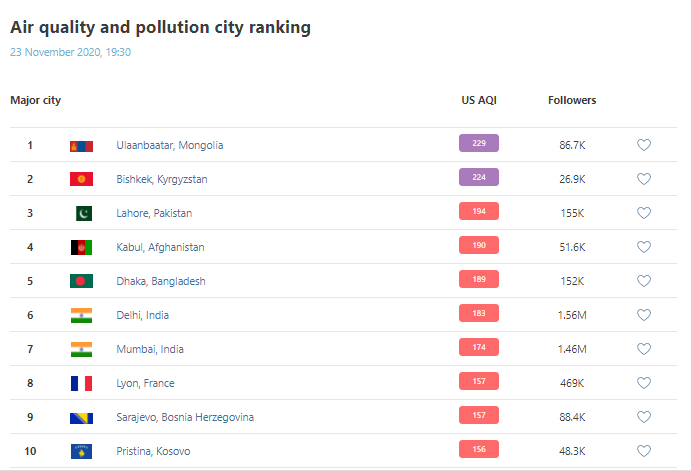Click the Pakistan flag next to Lahore
The image size is (691, 471).
[x=81, y=214]
